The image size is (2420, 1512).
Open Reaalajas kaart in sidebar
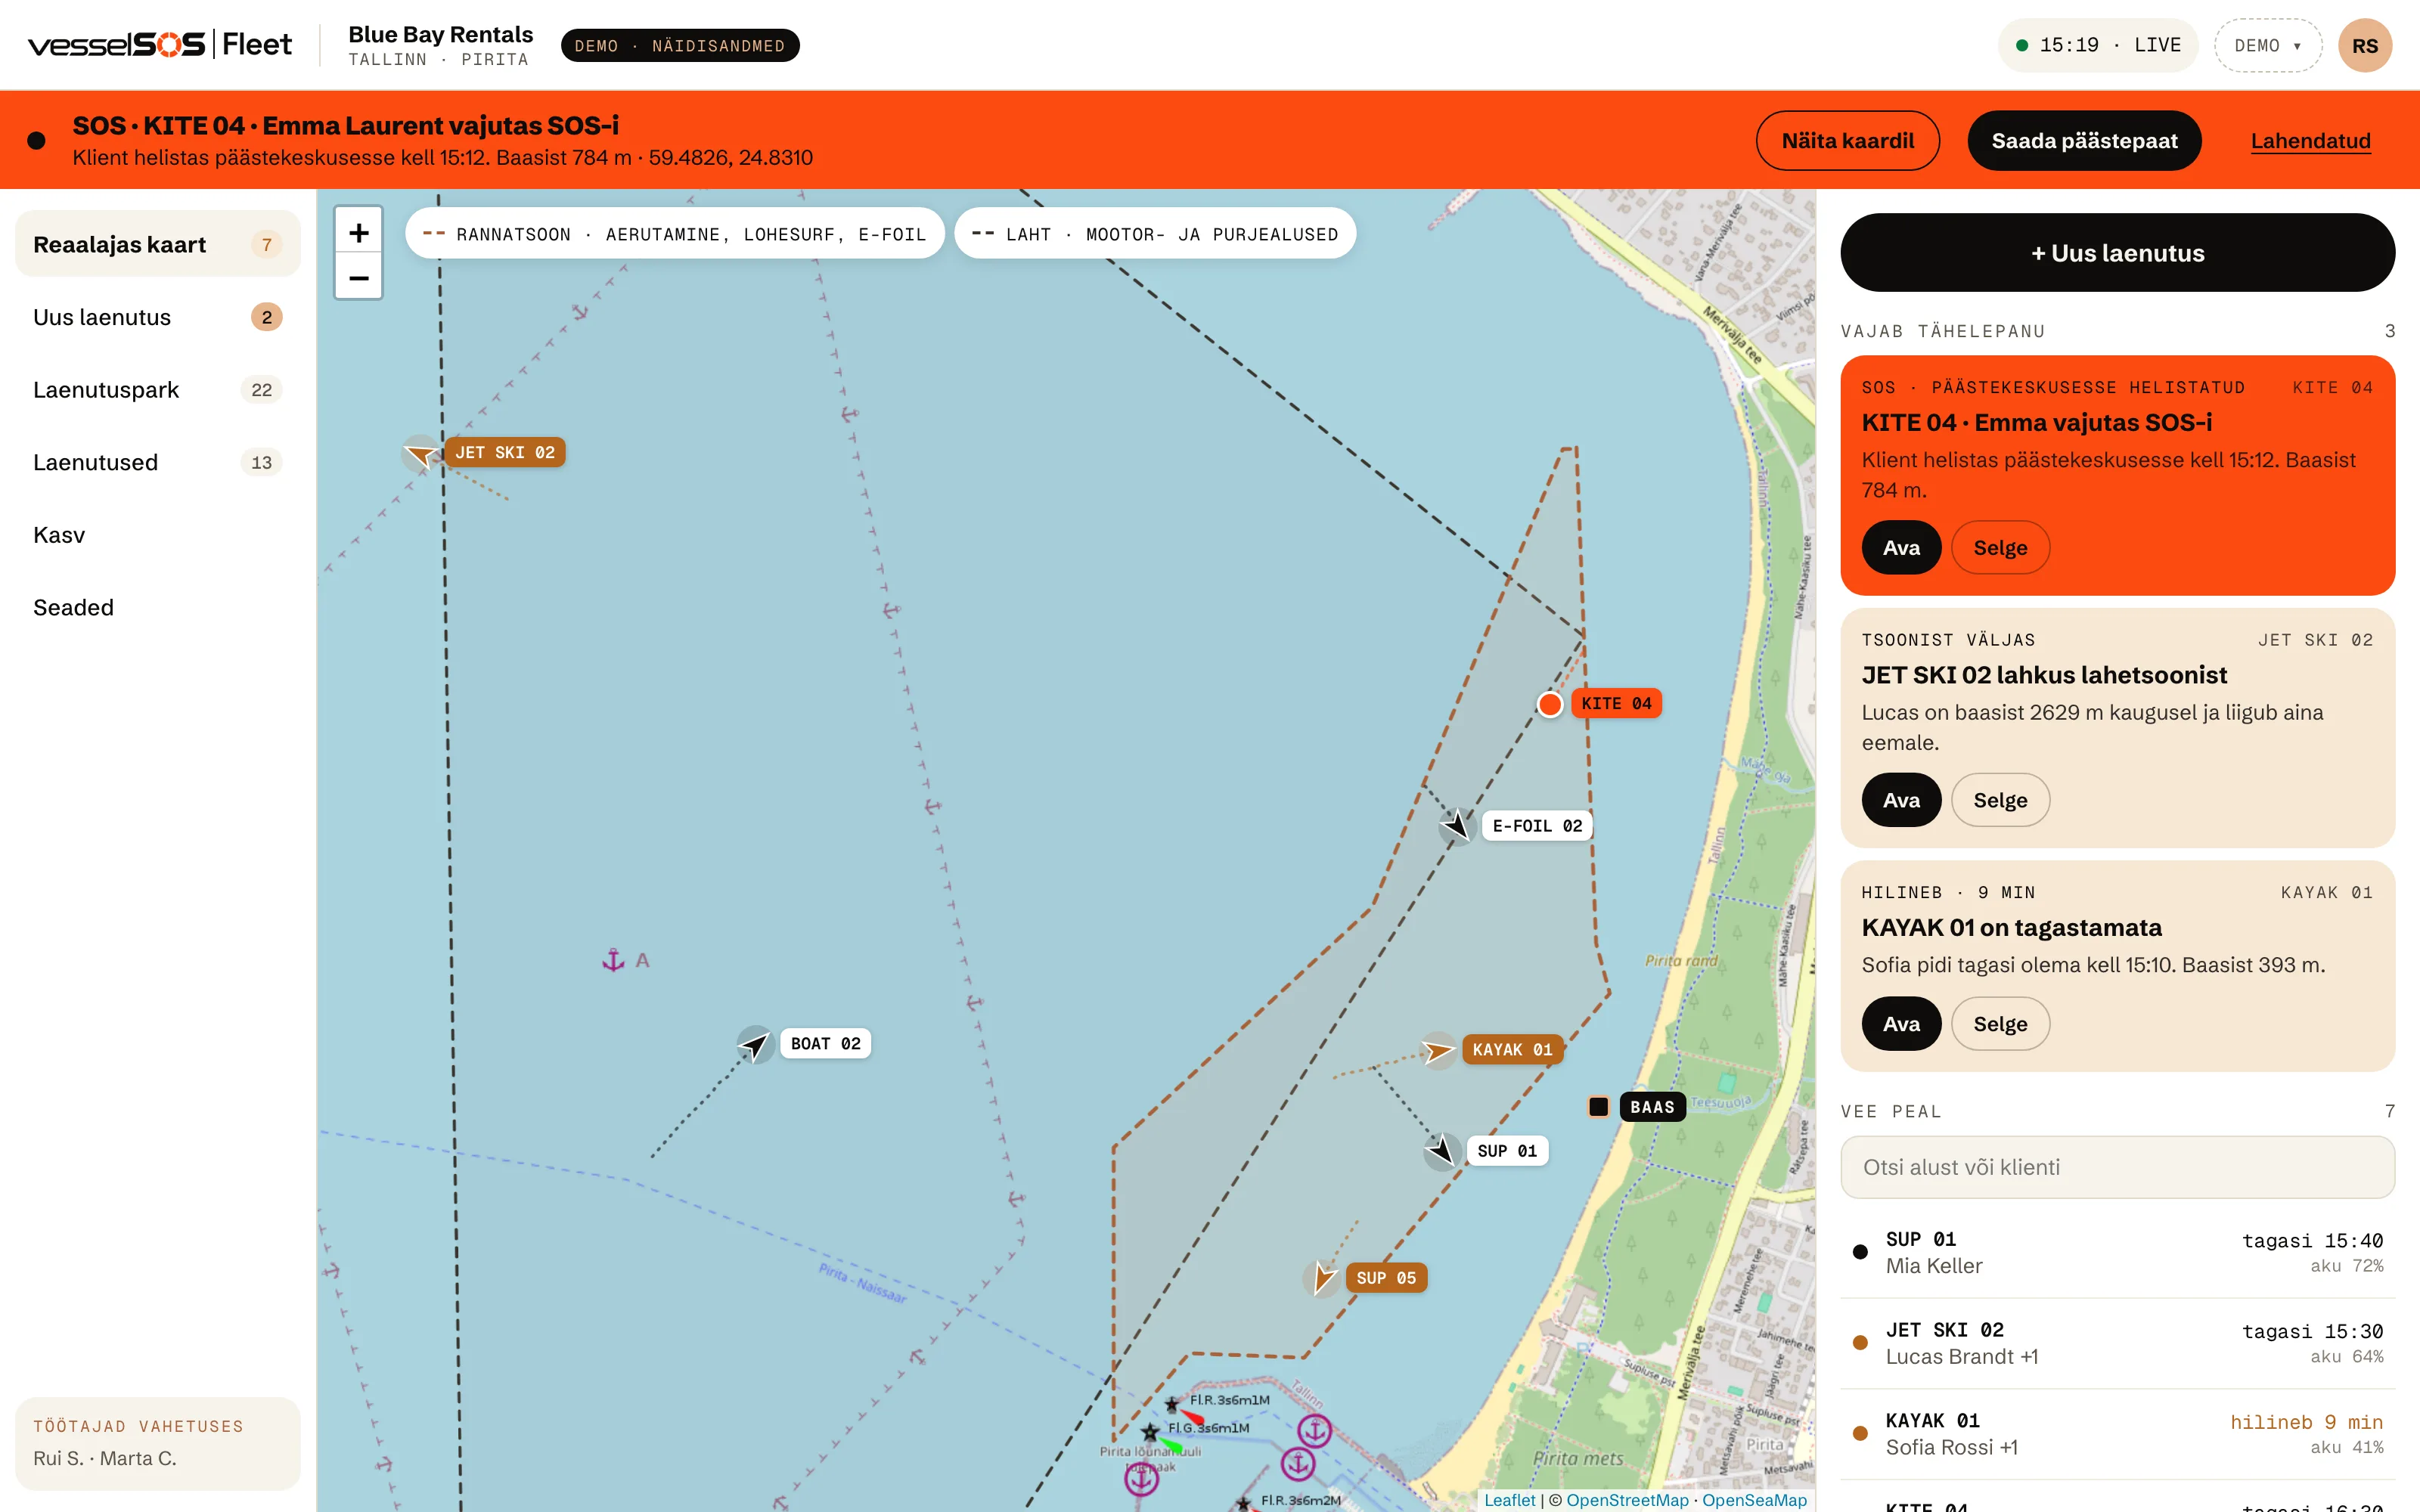point(158,244)
